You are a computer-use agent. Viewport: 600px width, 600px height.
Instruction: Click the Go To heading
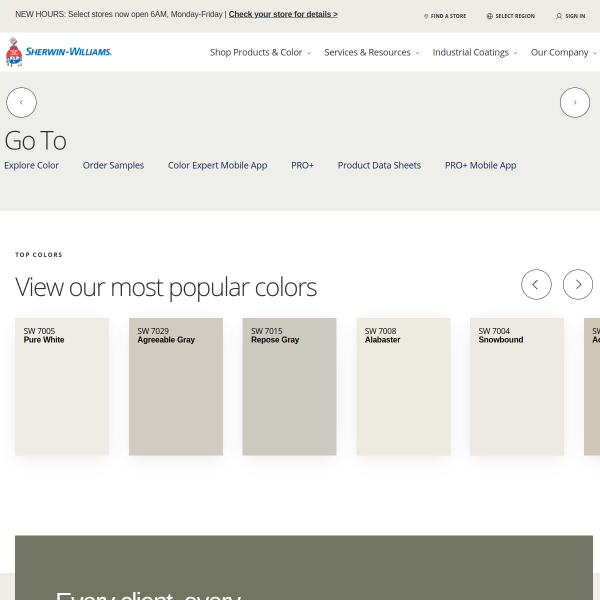pyautogui.click(x=36, y=140)
